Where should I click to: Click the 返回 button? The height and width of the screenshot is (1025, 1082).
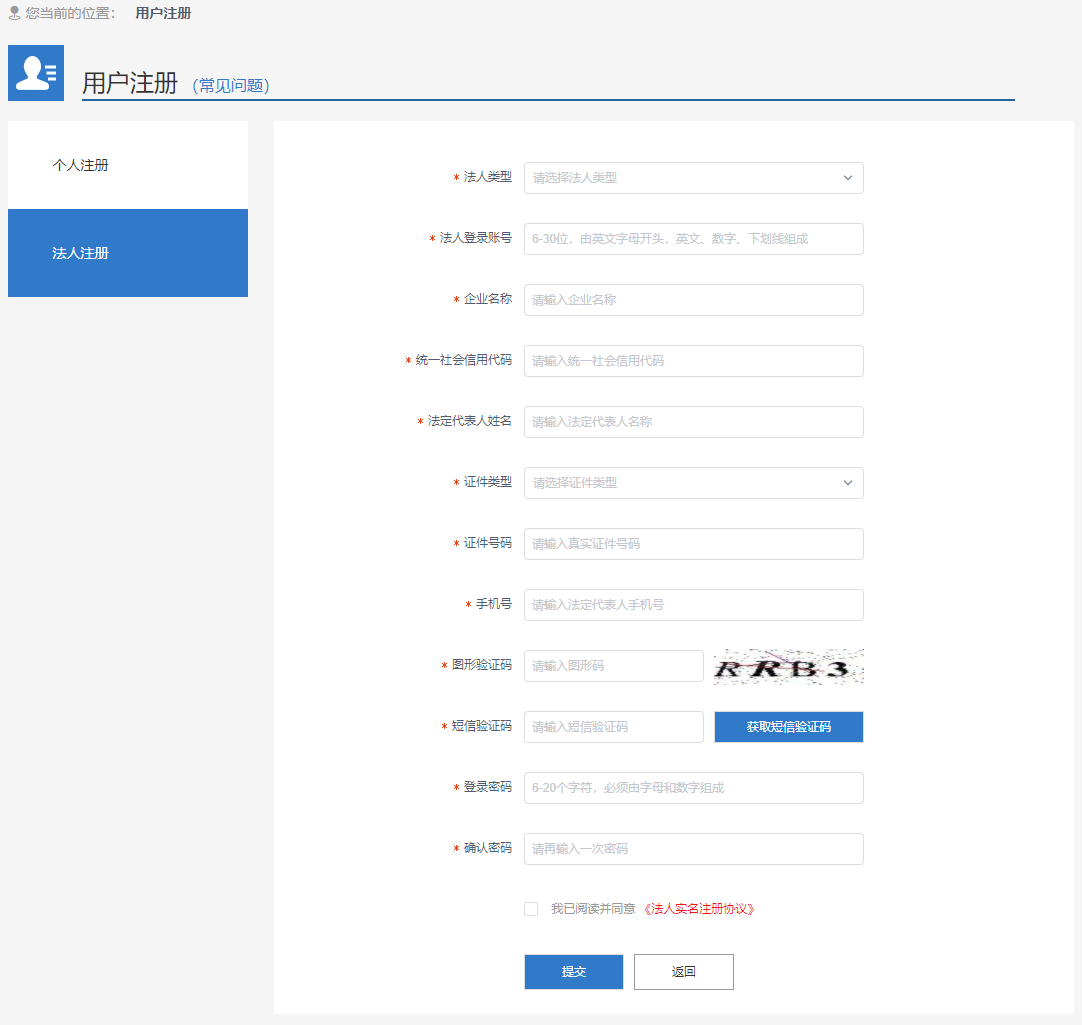684,972
